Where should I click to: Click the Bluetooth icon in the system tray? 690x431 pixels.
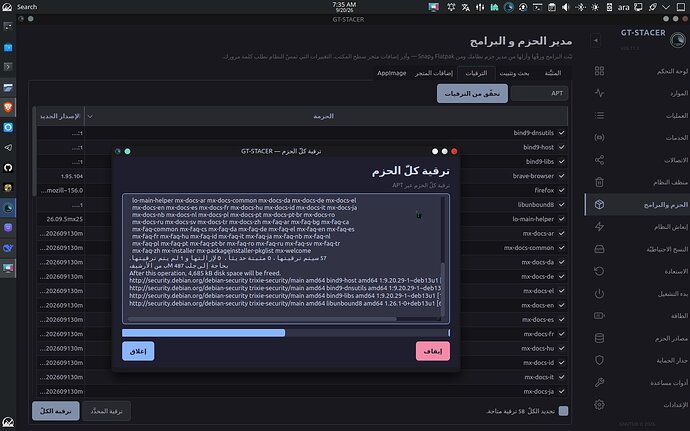click(x=580, y=7)
